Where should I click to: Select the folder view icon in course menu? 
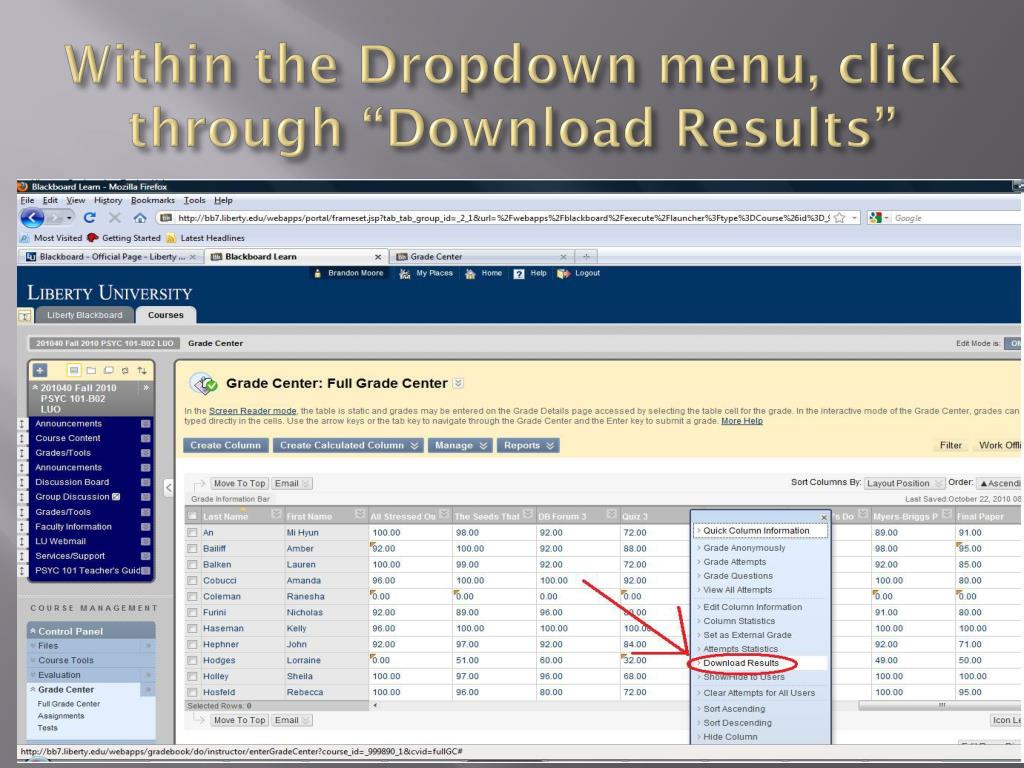tap(91, 370)
